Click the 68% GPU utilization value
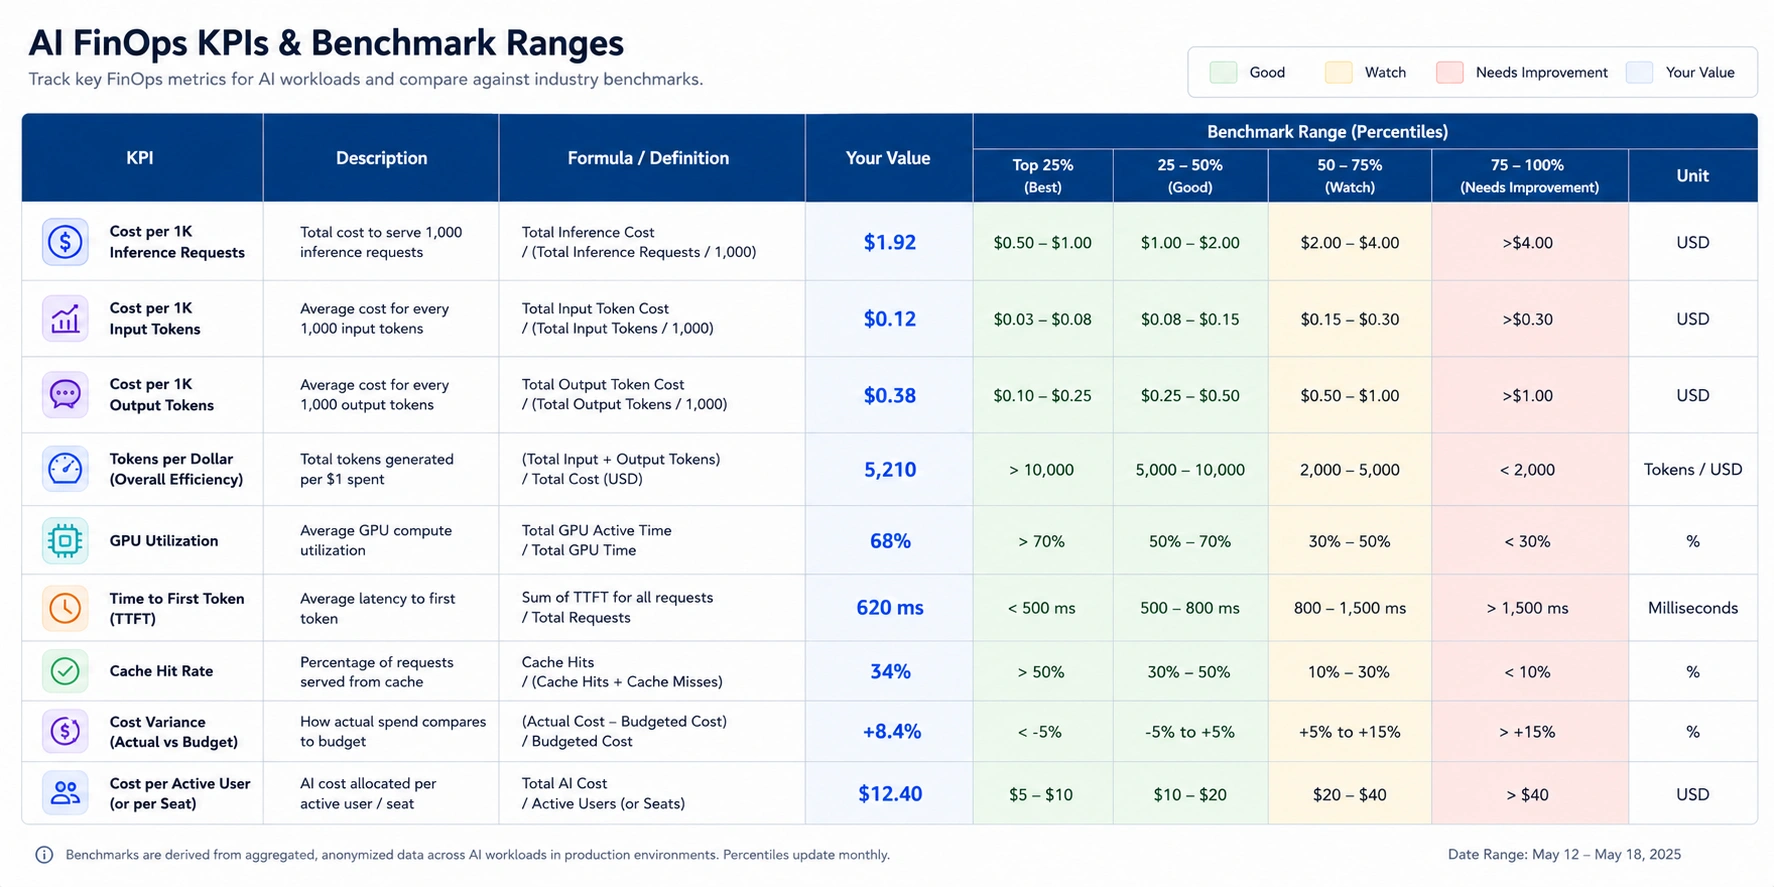1774x887 pixels. click(x=889, y=541)
